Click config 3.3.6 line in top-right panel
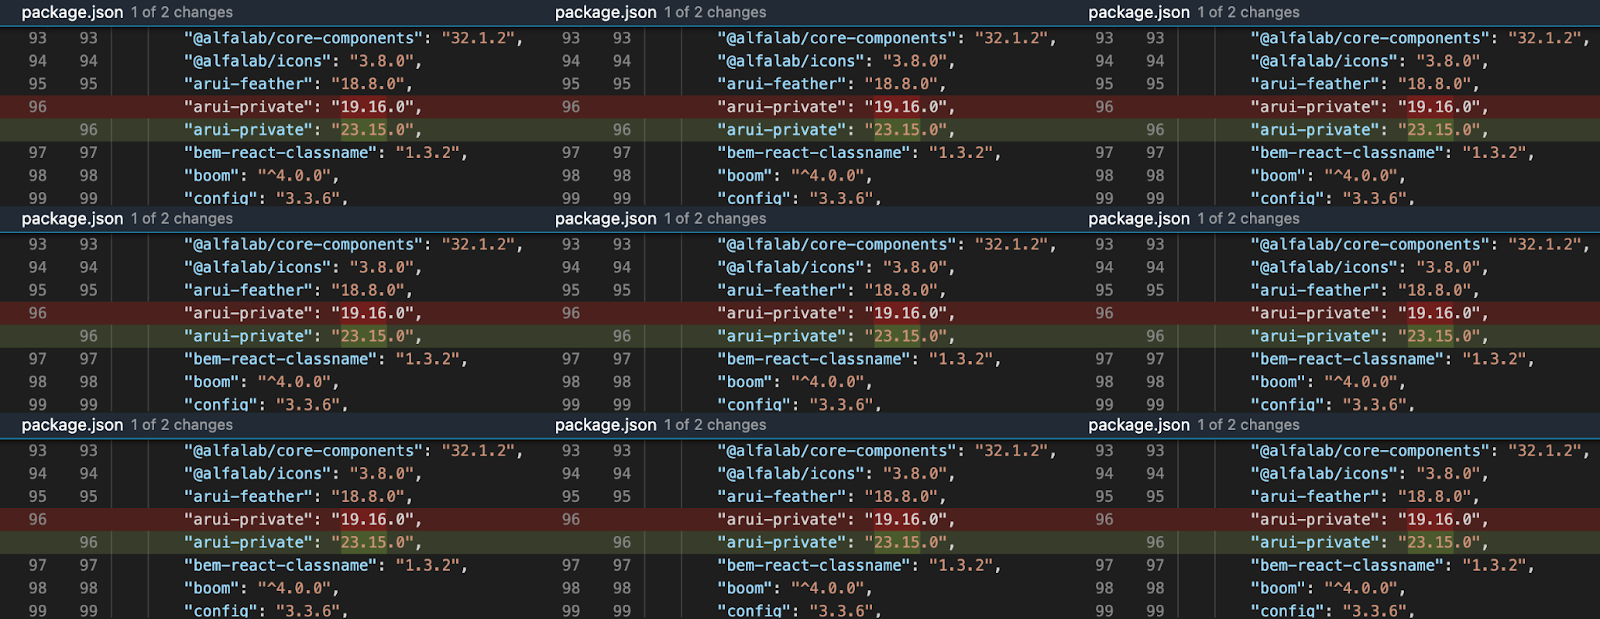The image size is (1600, 619). pos(1332,198)
